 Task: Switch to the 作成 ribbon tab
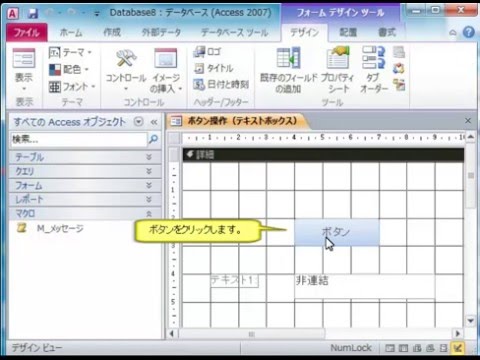coord(112,32)
